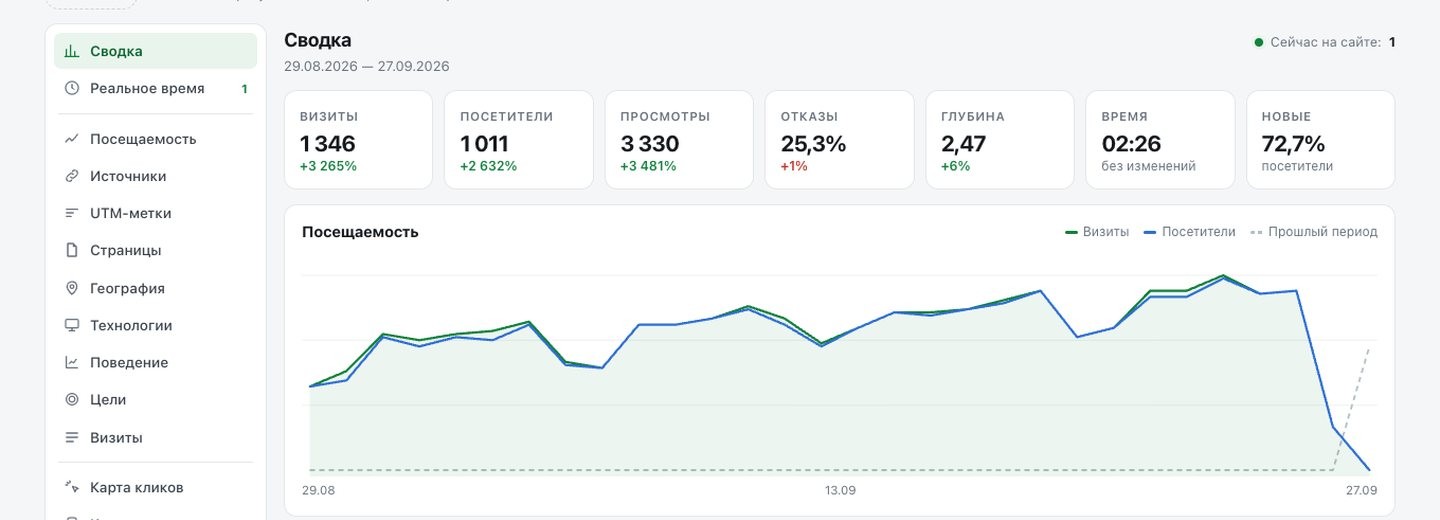The height and width of the screenshot is (520, 1440).
Task: Select the Отказы 25,3% metric card
Action: [839, 140]
